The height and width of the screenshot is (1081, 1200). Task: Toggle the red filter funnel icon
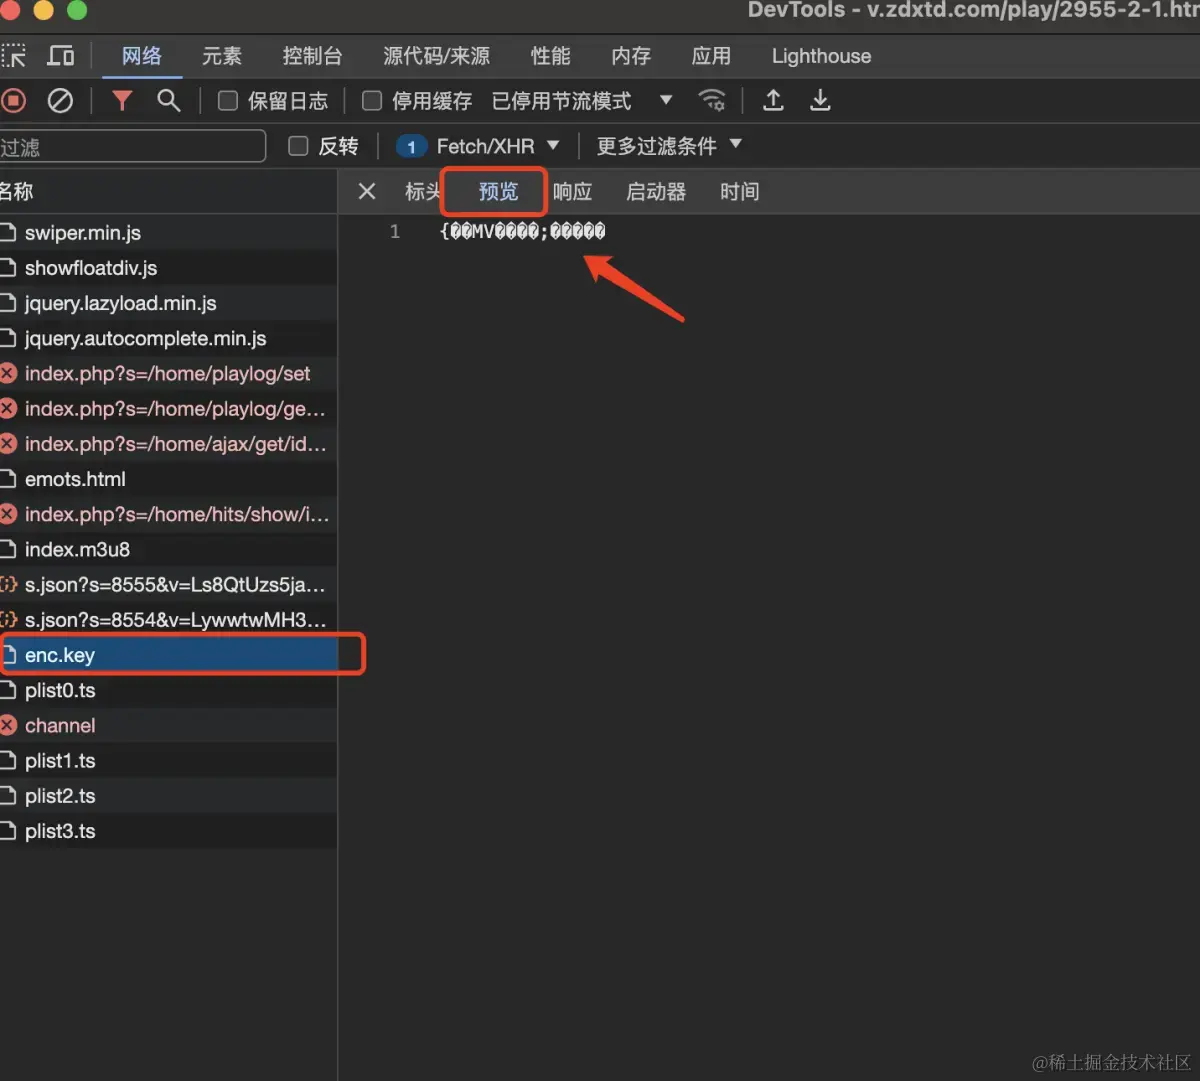coord(122,100)
